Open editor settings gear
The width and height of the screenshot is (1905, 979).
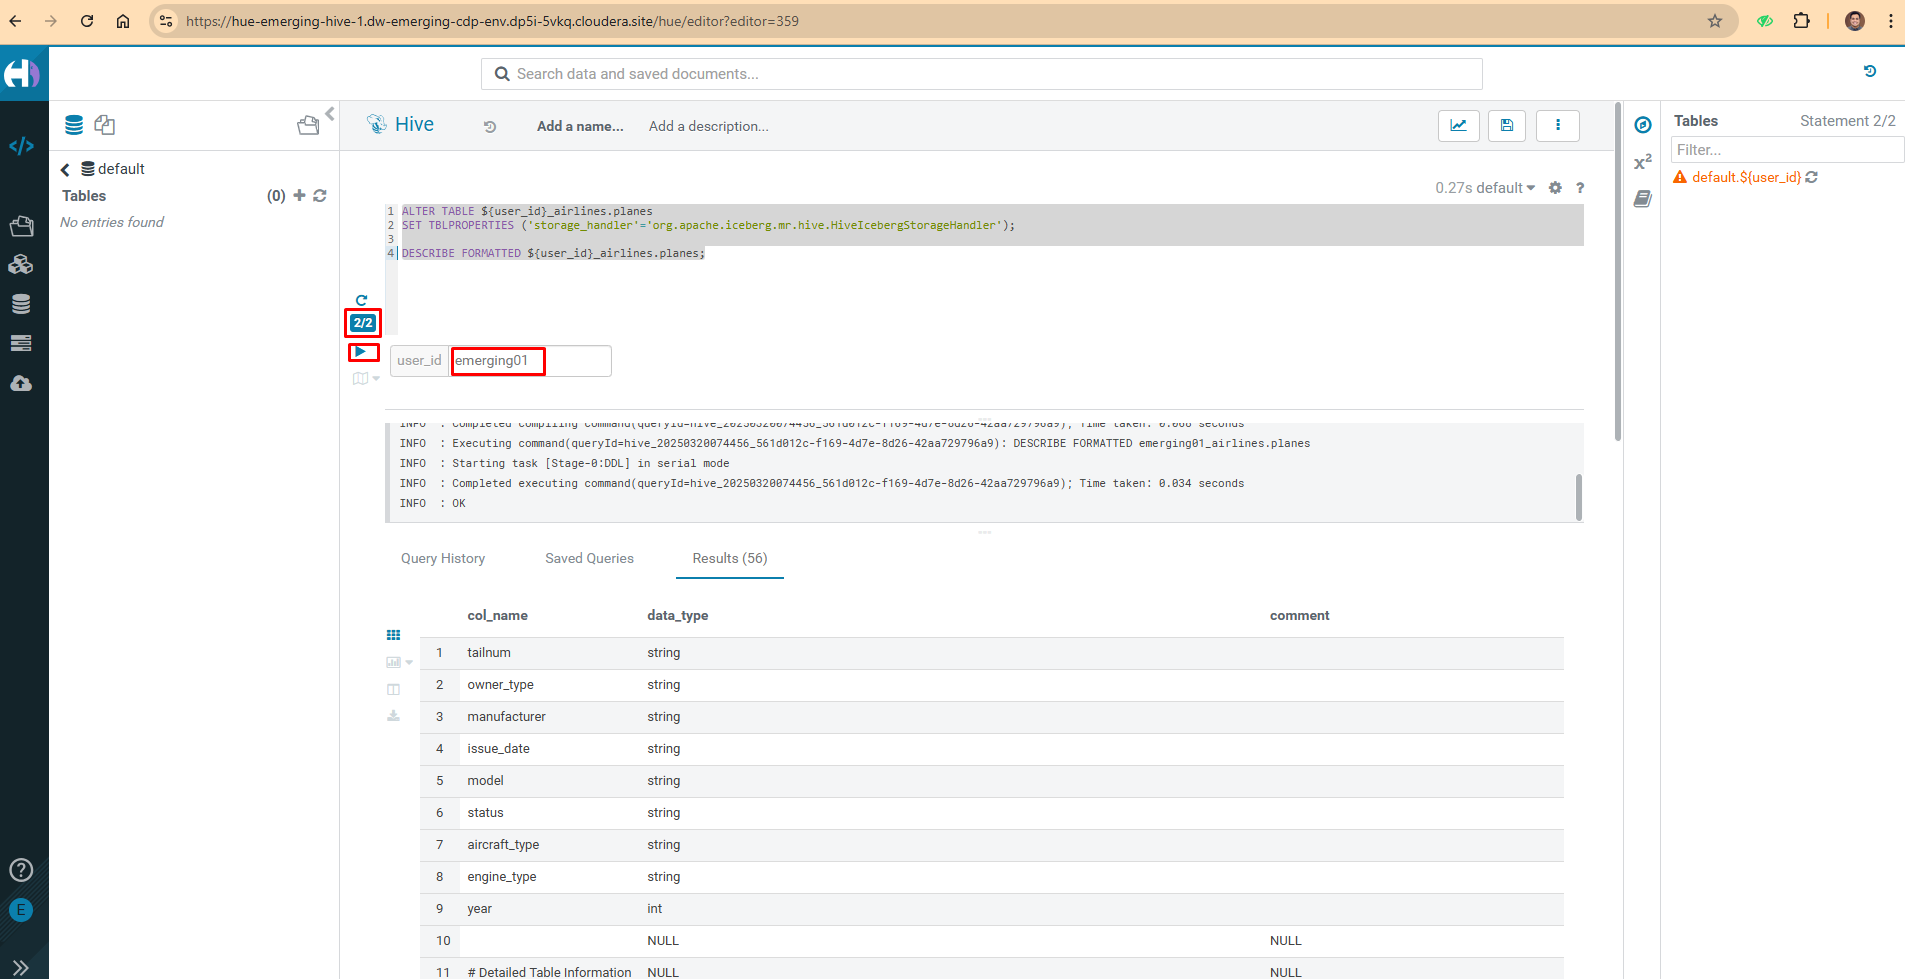point(1555,188)
